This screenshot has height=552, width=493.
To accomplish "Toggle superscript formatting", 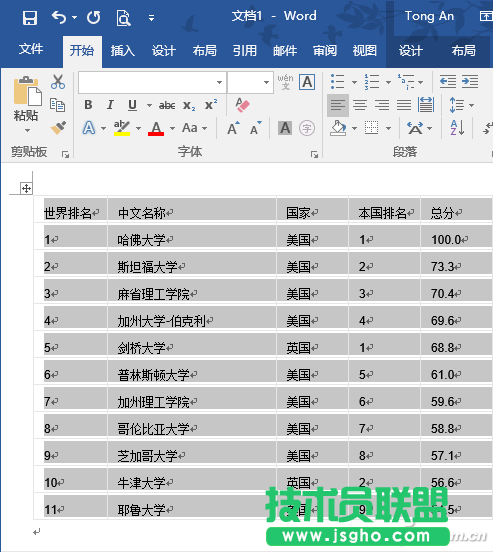I will [211, 105].
